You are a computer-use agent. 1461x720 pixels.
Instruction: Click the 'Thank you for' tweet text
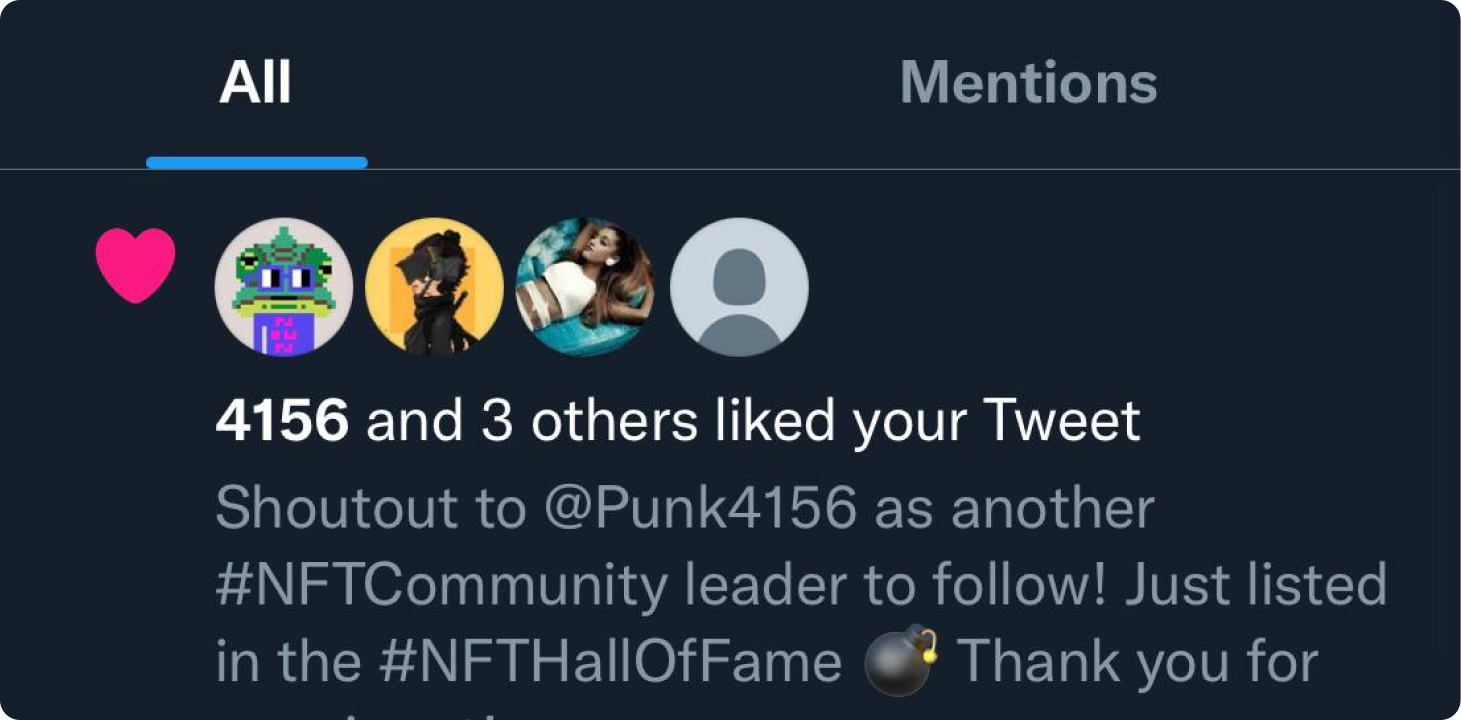pyautogui.click(x=1139, y=663)
